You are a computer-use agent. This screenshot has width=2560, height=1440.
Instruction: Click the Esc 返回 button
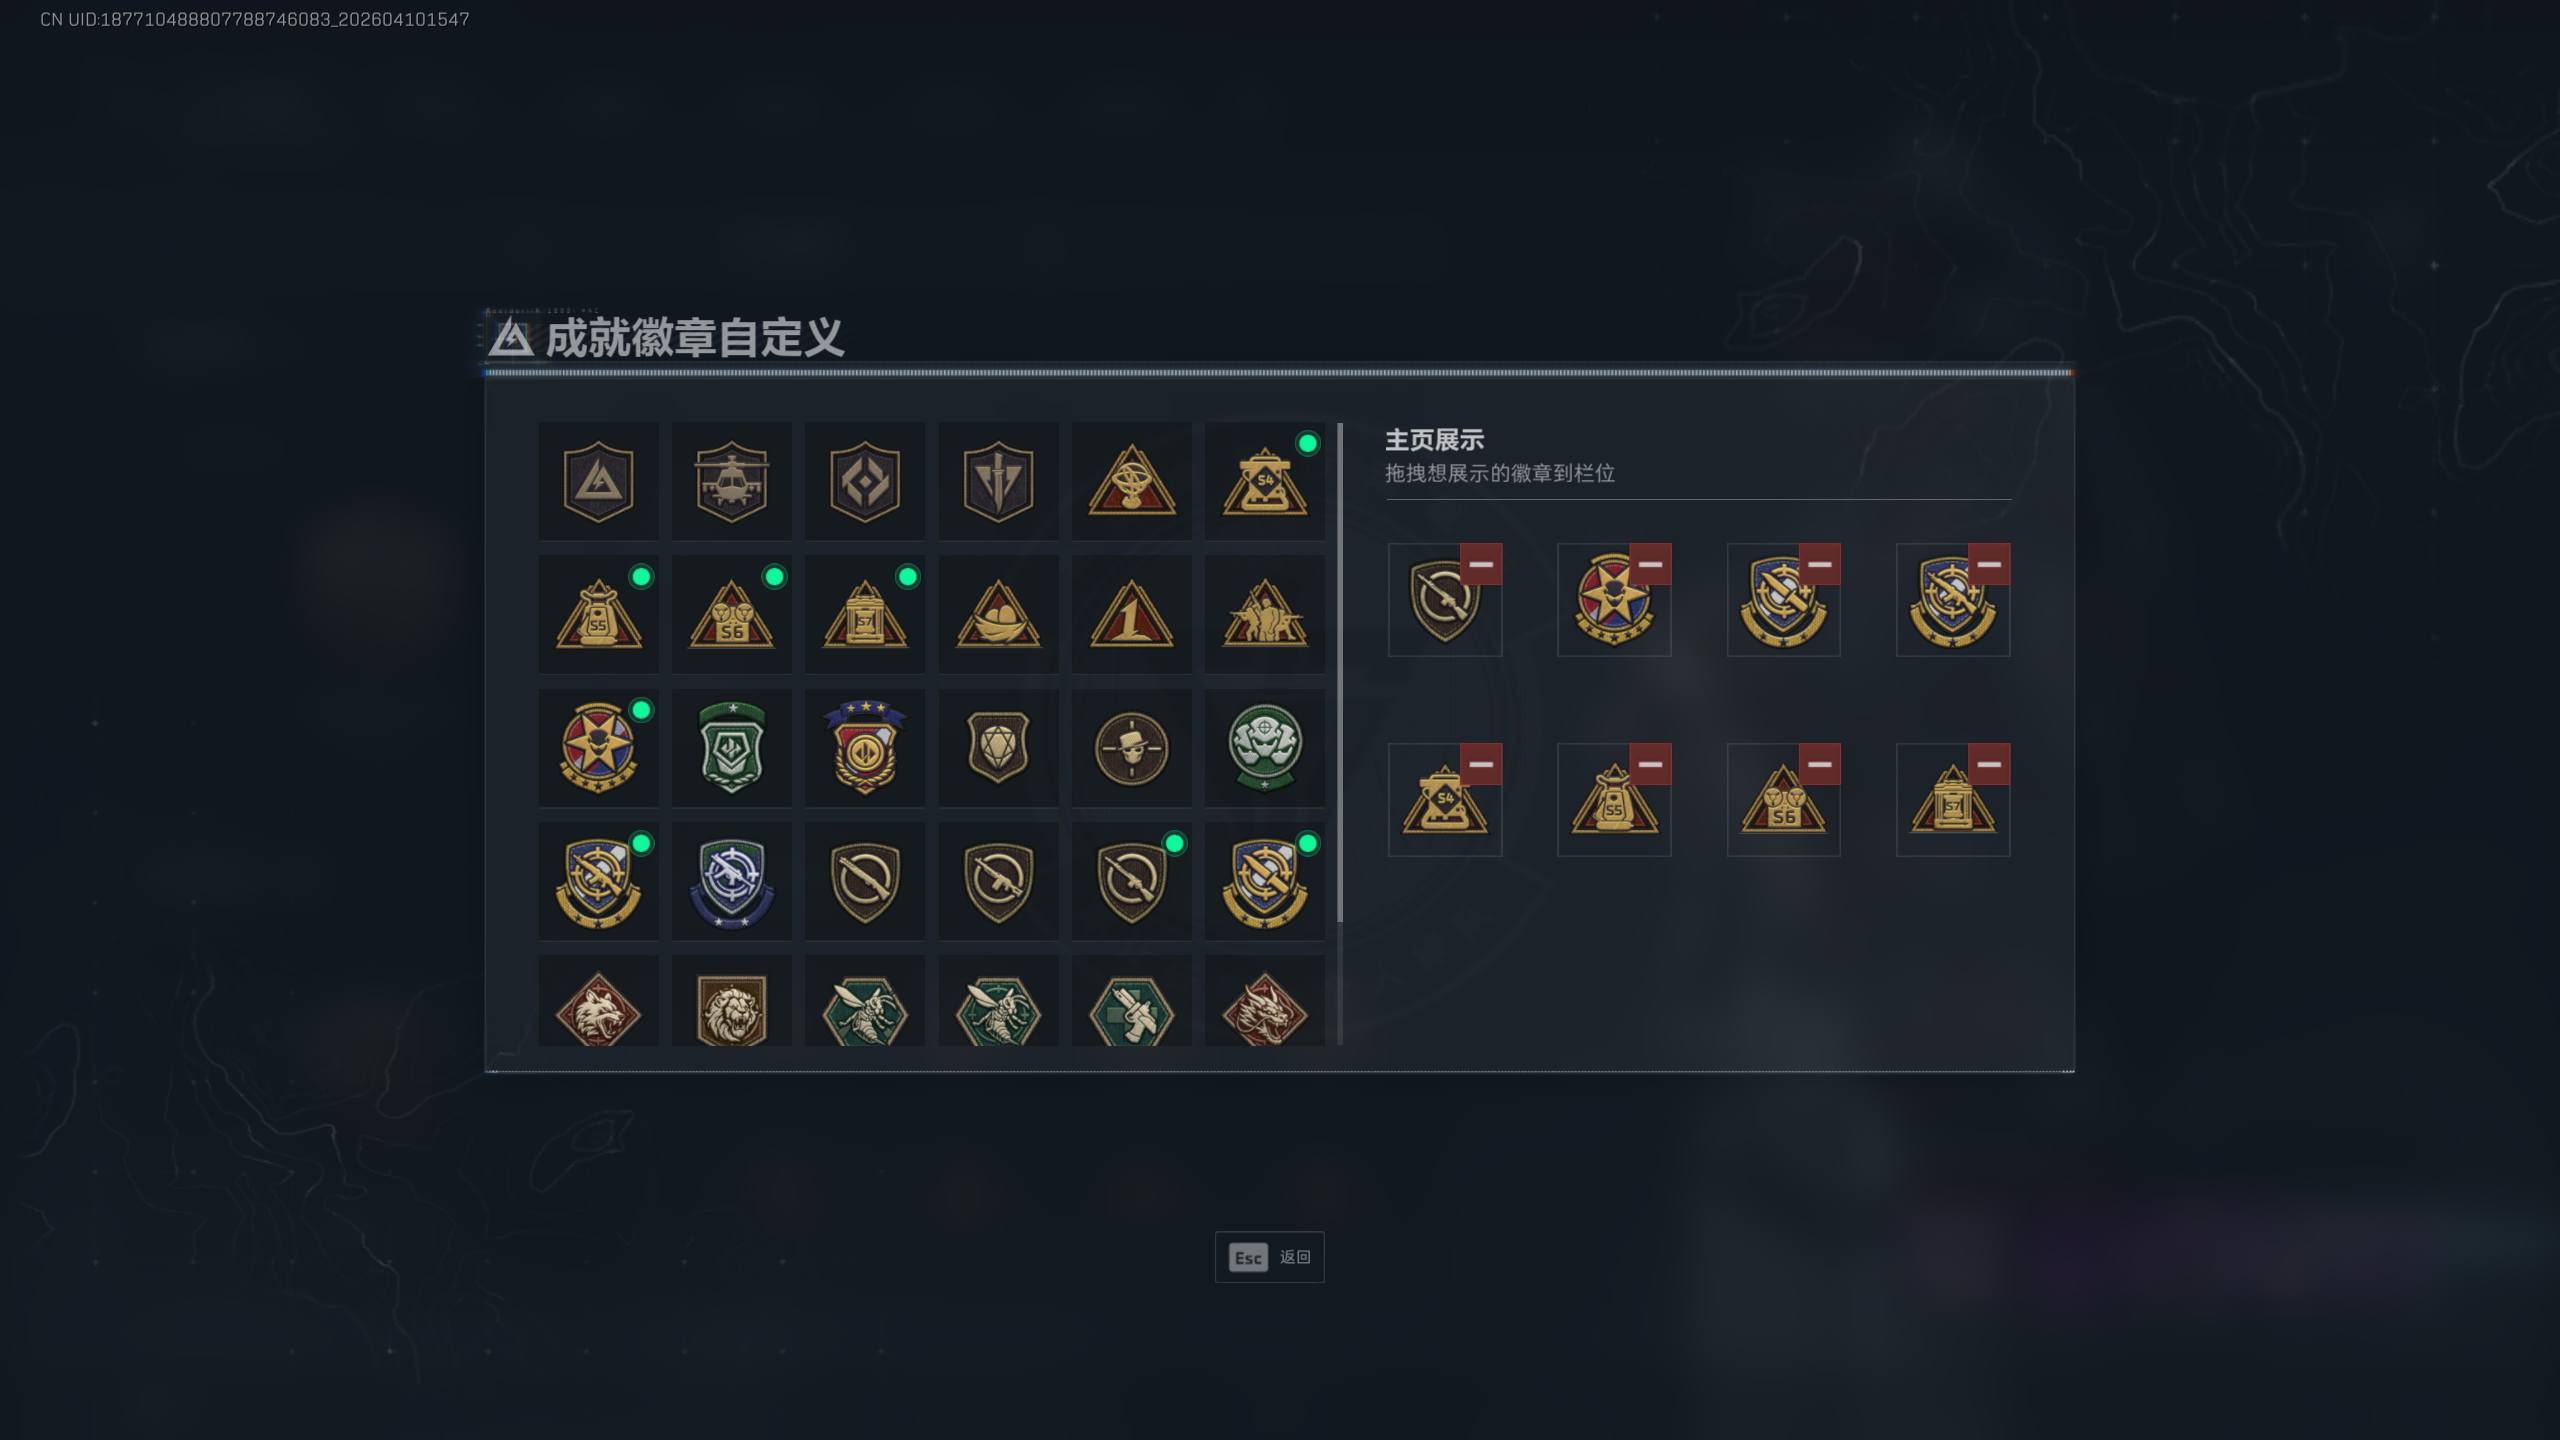coord(1269,1257)
